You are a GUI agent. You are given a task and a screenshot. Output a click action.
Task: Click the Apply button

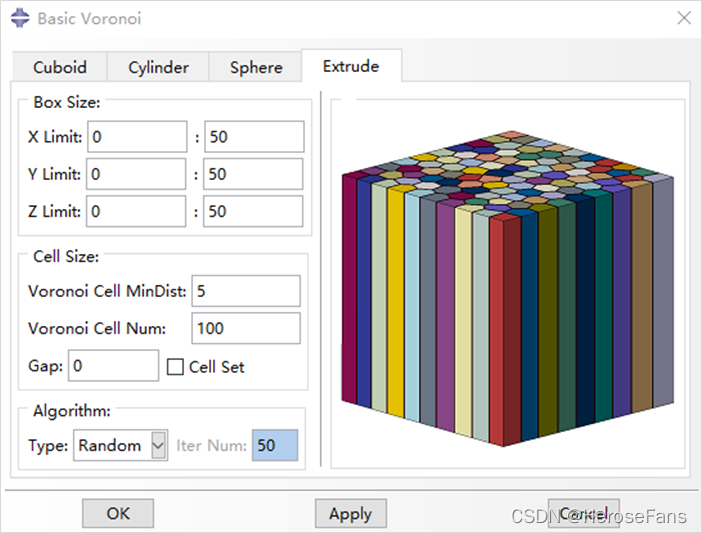pos(351,513)
